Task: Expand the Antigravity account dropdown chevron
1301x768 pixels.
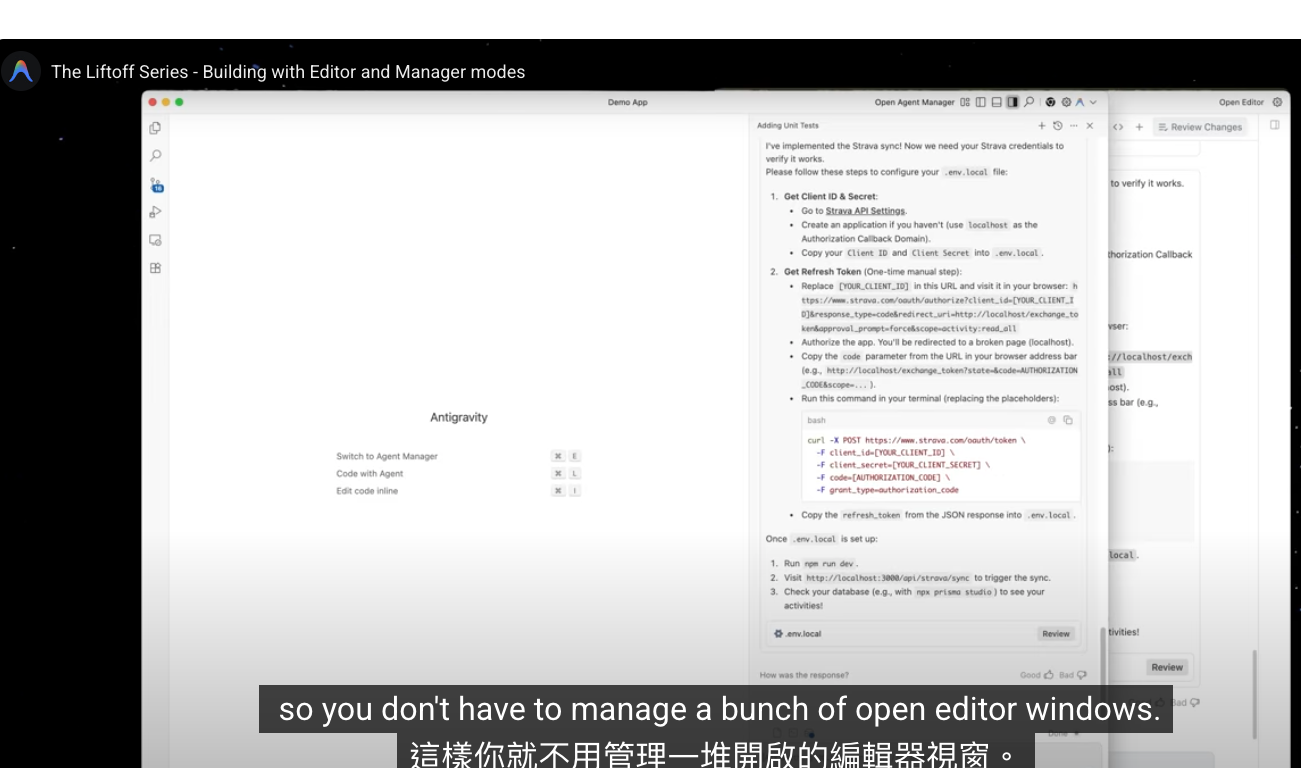Action: click(x=1093, y=102)
